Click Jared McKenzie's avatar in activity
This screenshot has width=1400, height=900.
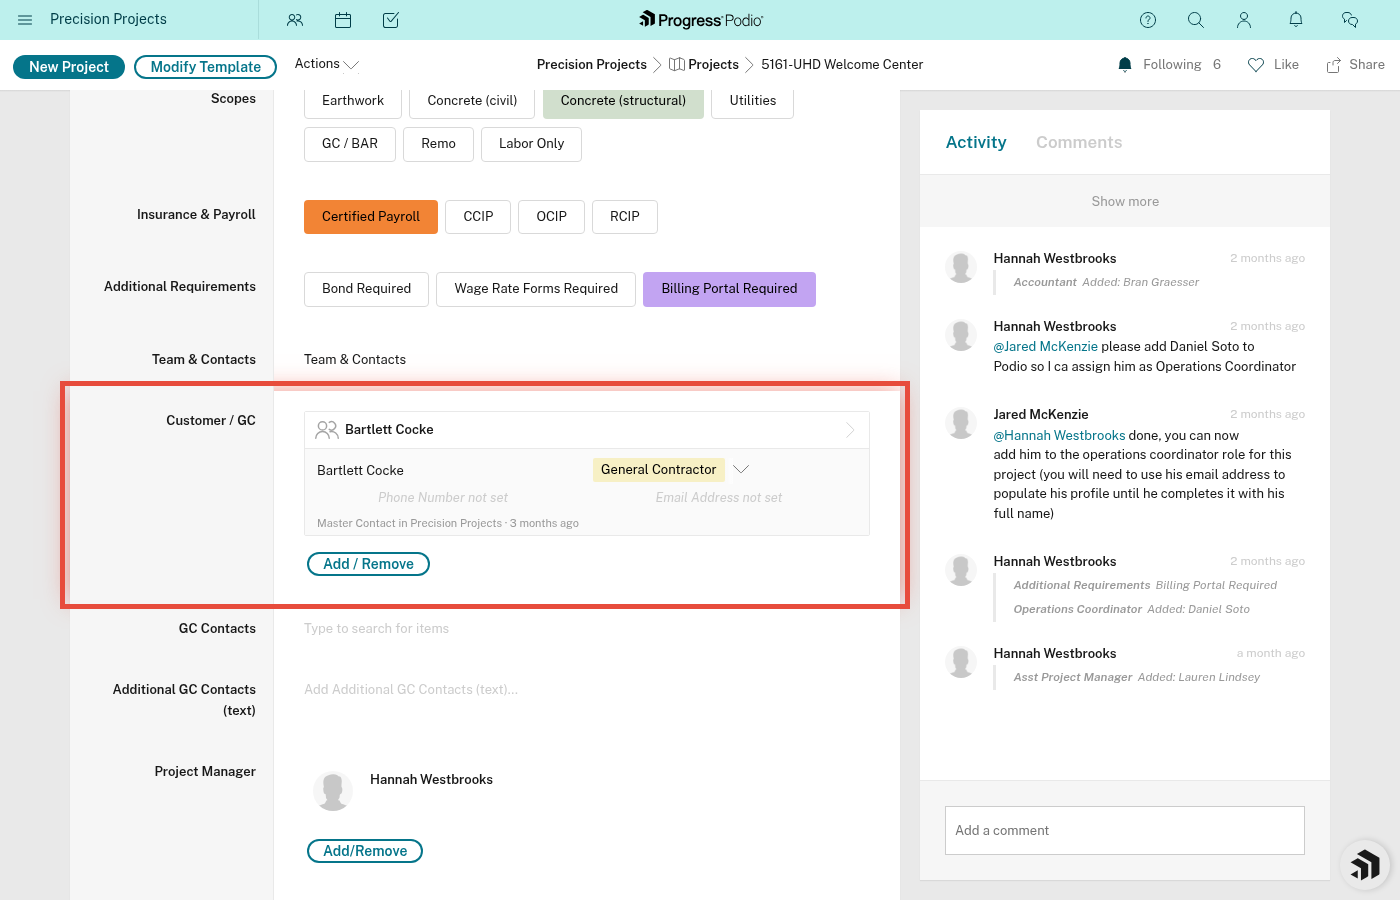(x=961, y=423)
